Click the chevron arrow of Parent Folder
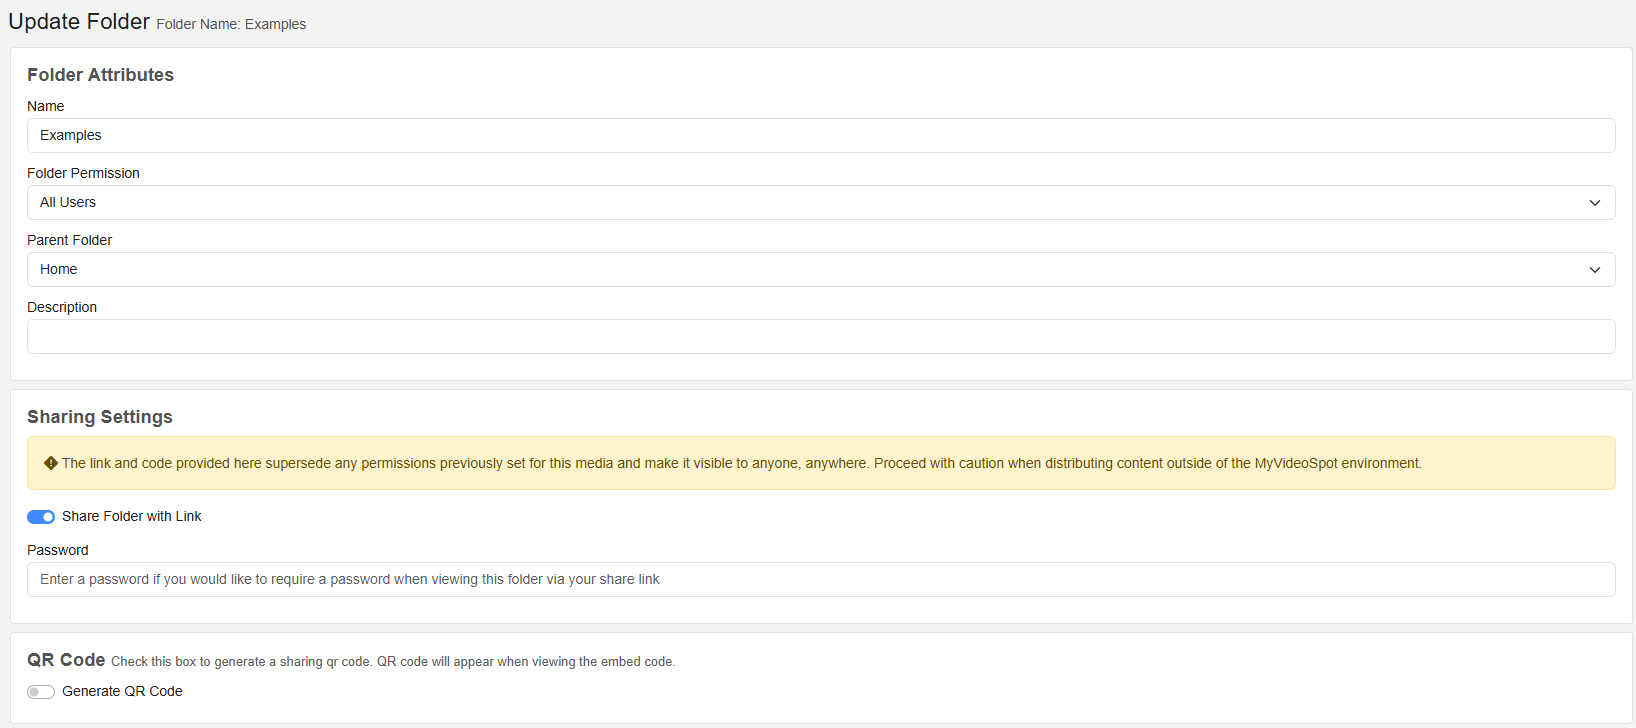 coord(1594,270)
